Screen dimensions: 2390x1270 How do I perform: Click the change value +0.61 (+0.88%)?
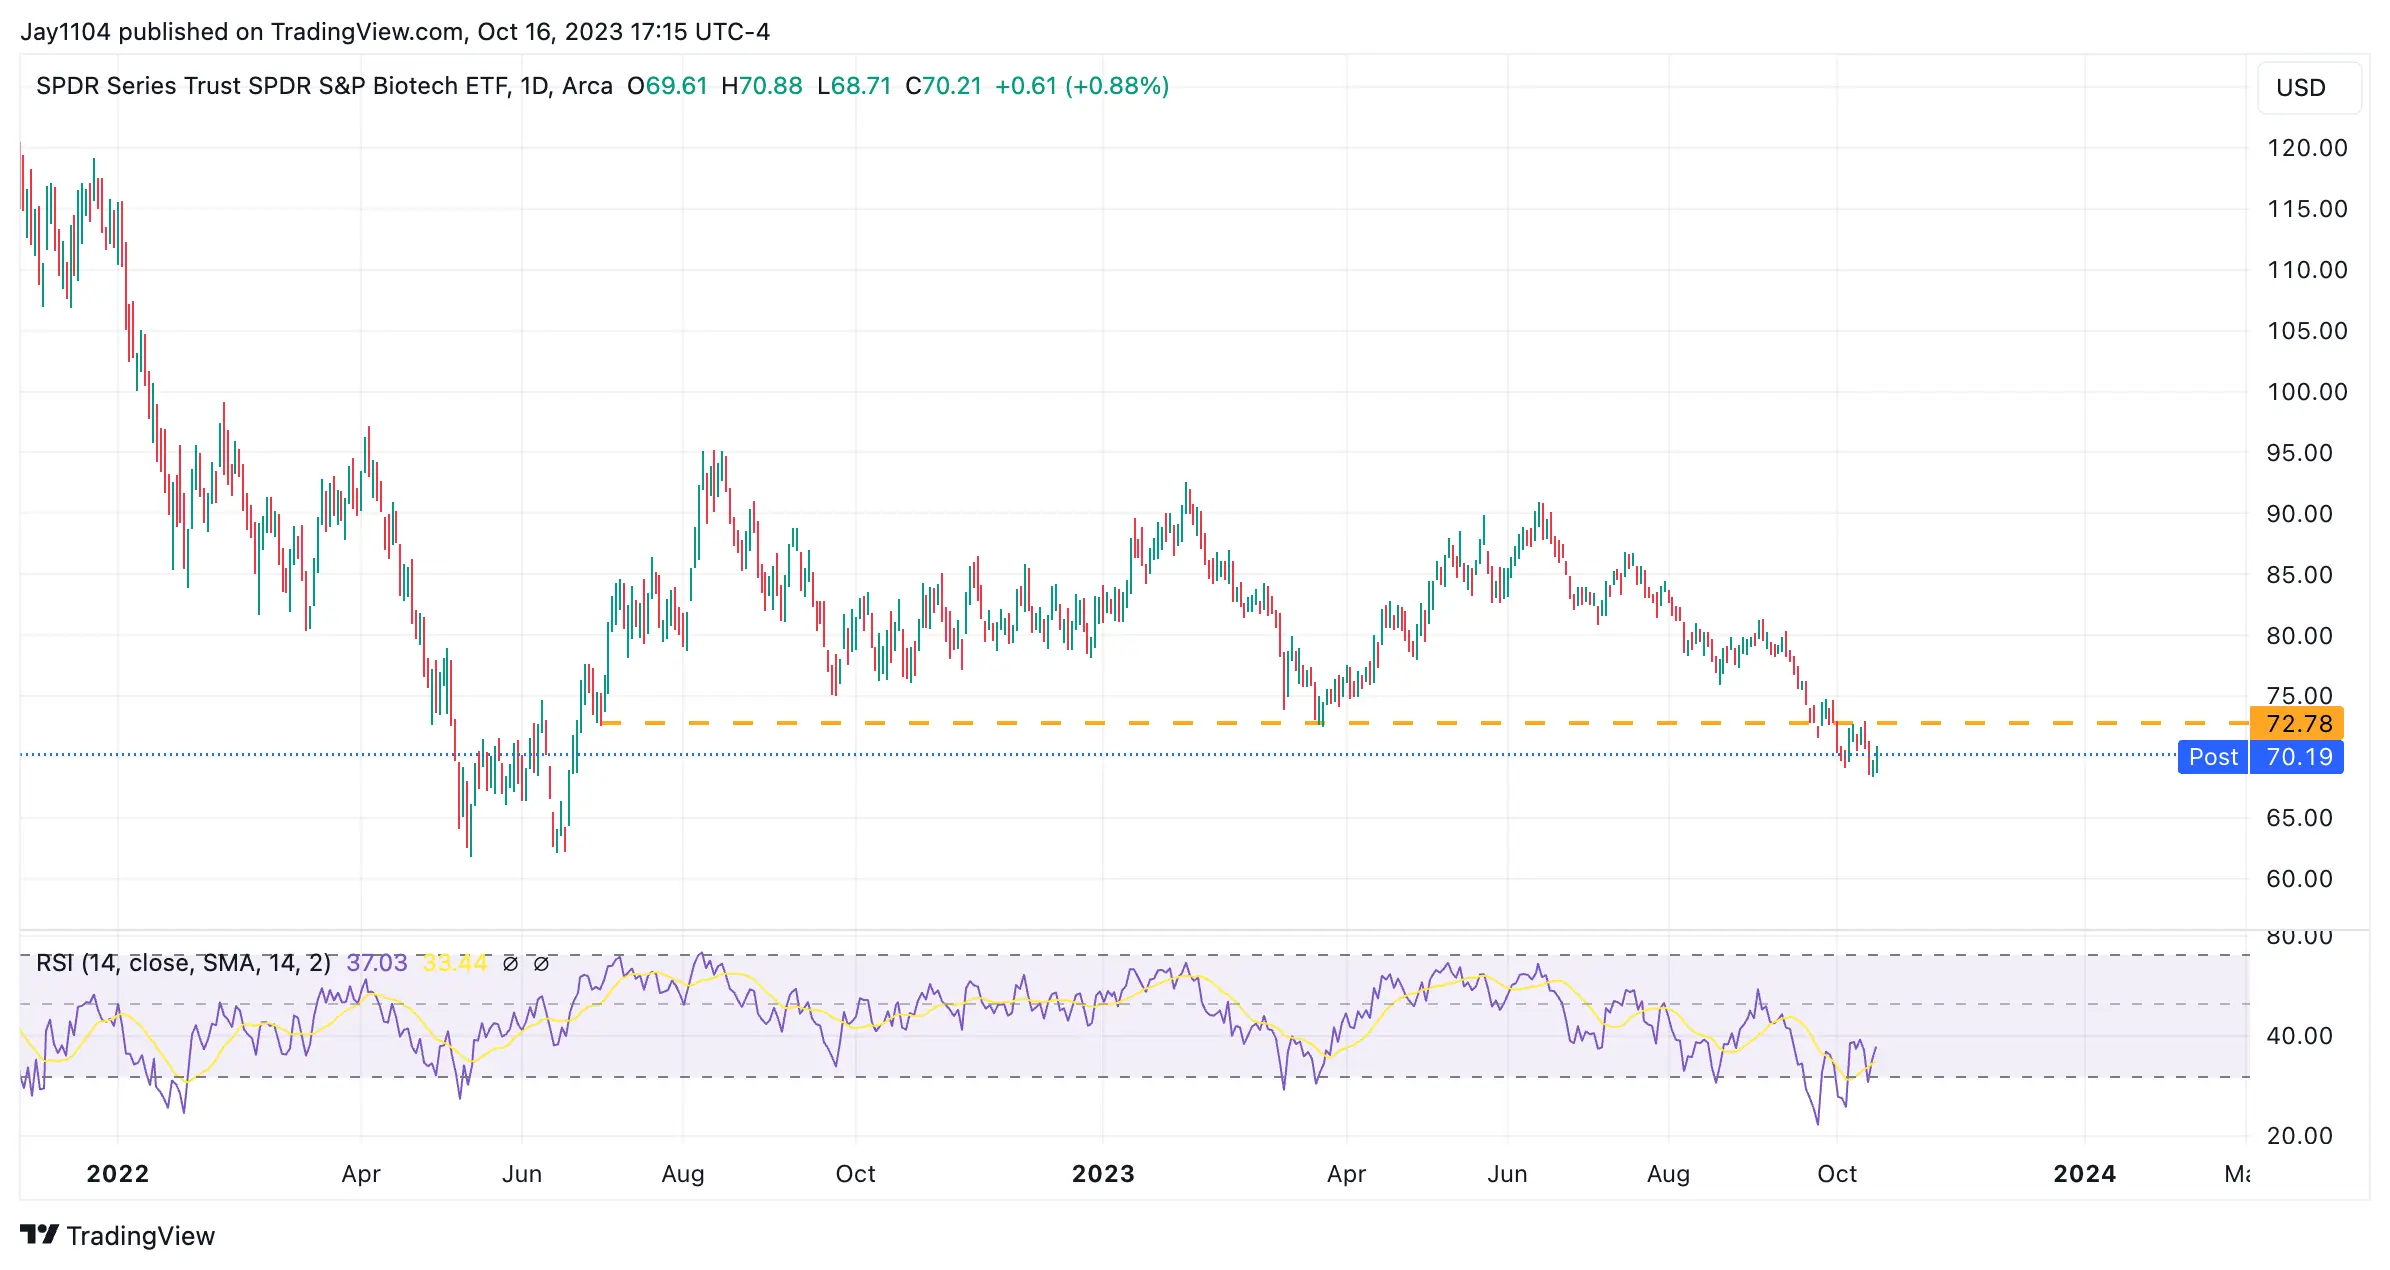(x=1082, y=86)
